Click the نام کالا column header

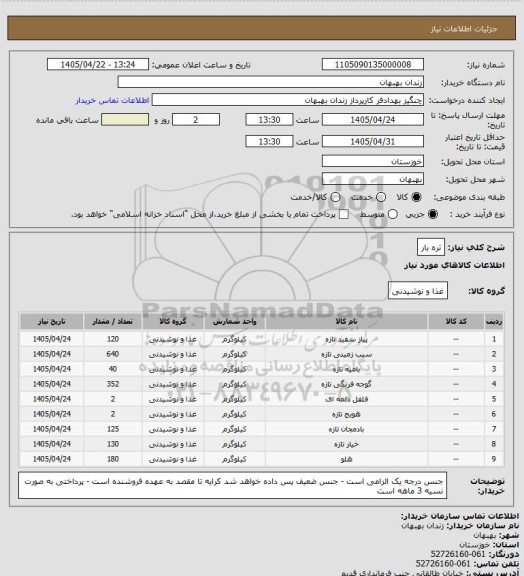coord(346,321)
